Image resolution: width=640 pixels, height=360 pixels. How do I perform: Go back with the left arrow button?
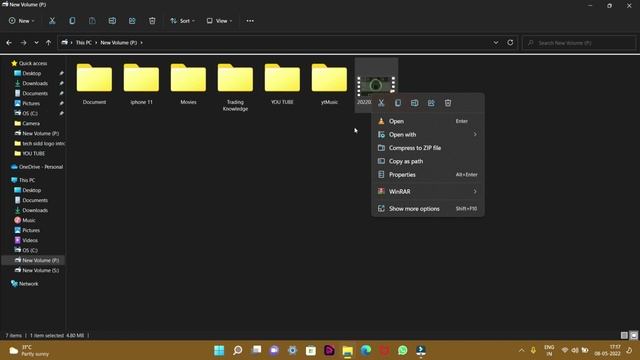9,42
